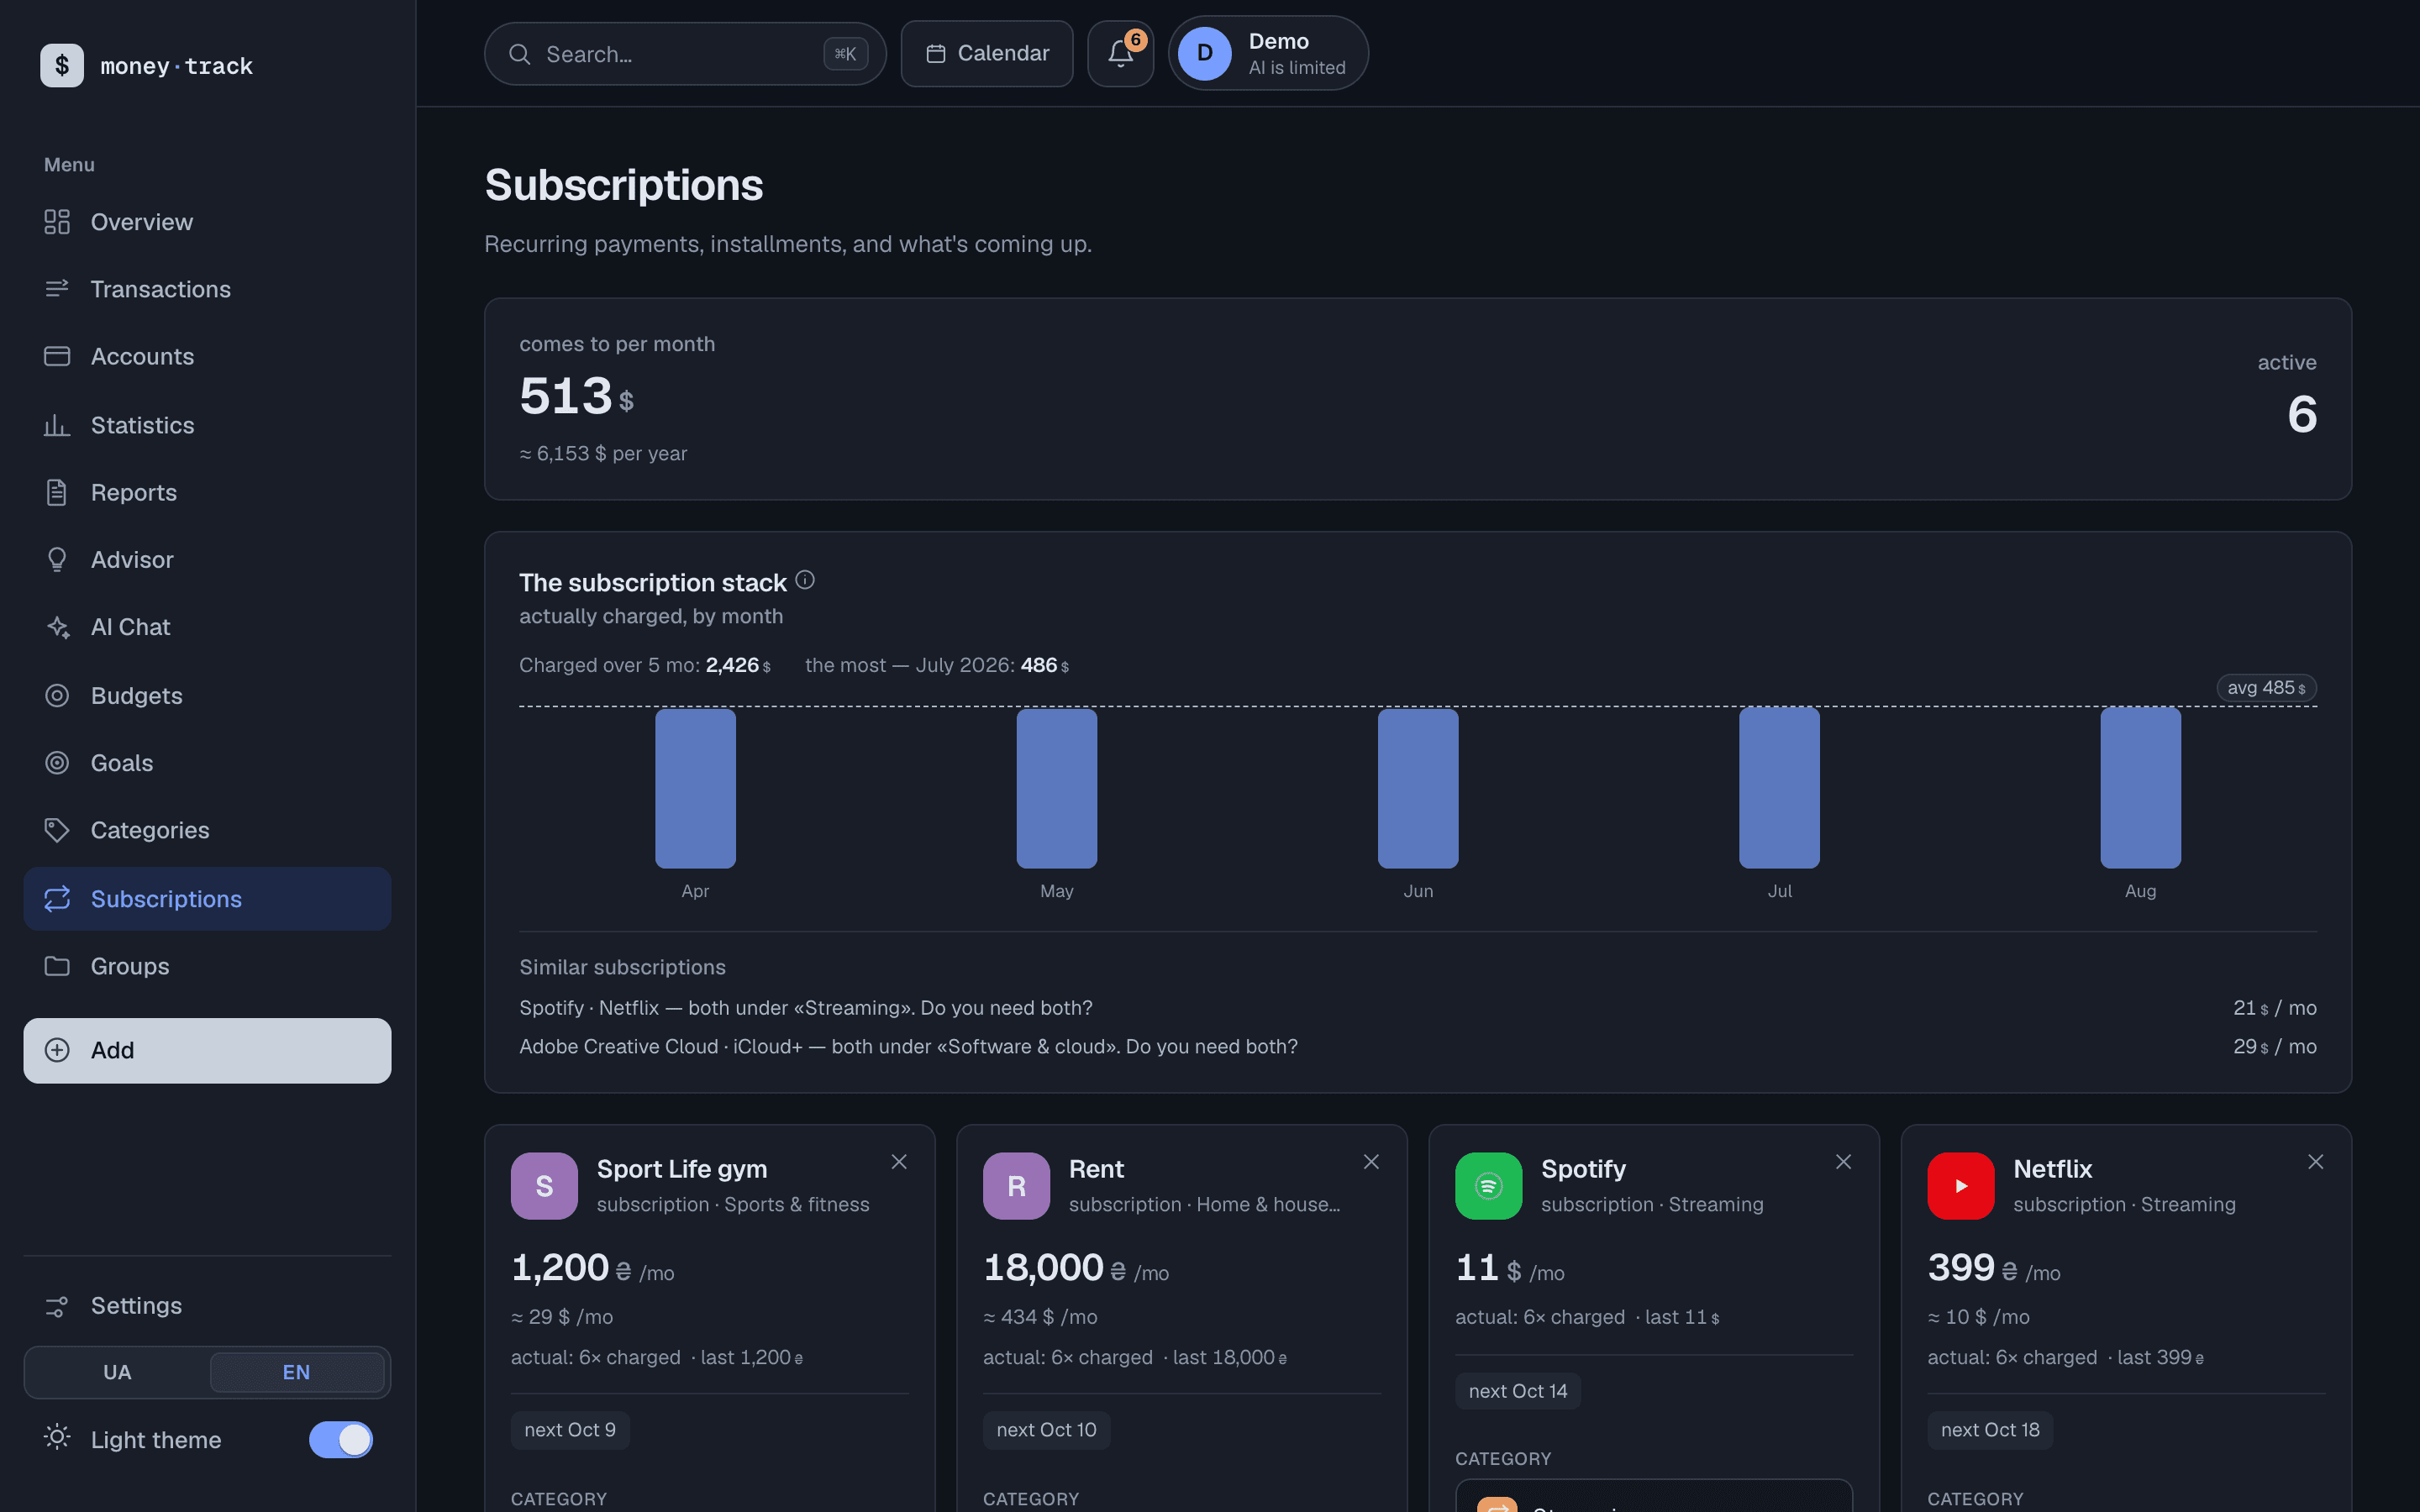Click the Add button

(x=207, y=1050)
